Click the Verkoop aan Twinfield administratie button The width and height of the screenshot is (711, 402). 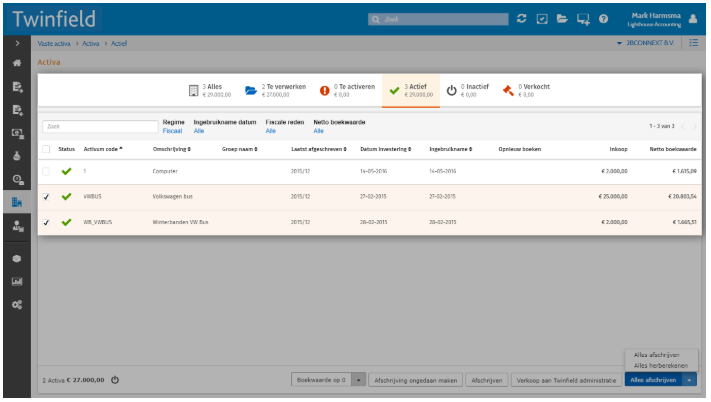pyautogui.click(x=564, y=380)
